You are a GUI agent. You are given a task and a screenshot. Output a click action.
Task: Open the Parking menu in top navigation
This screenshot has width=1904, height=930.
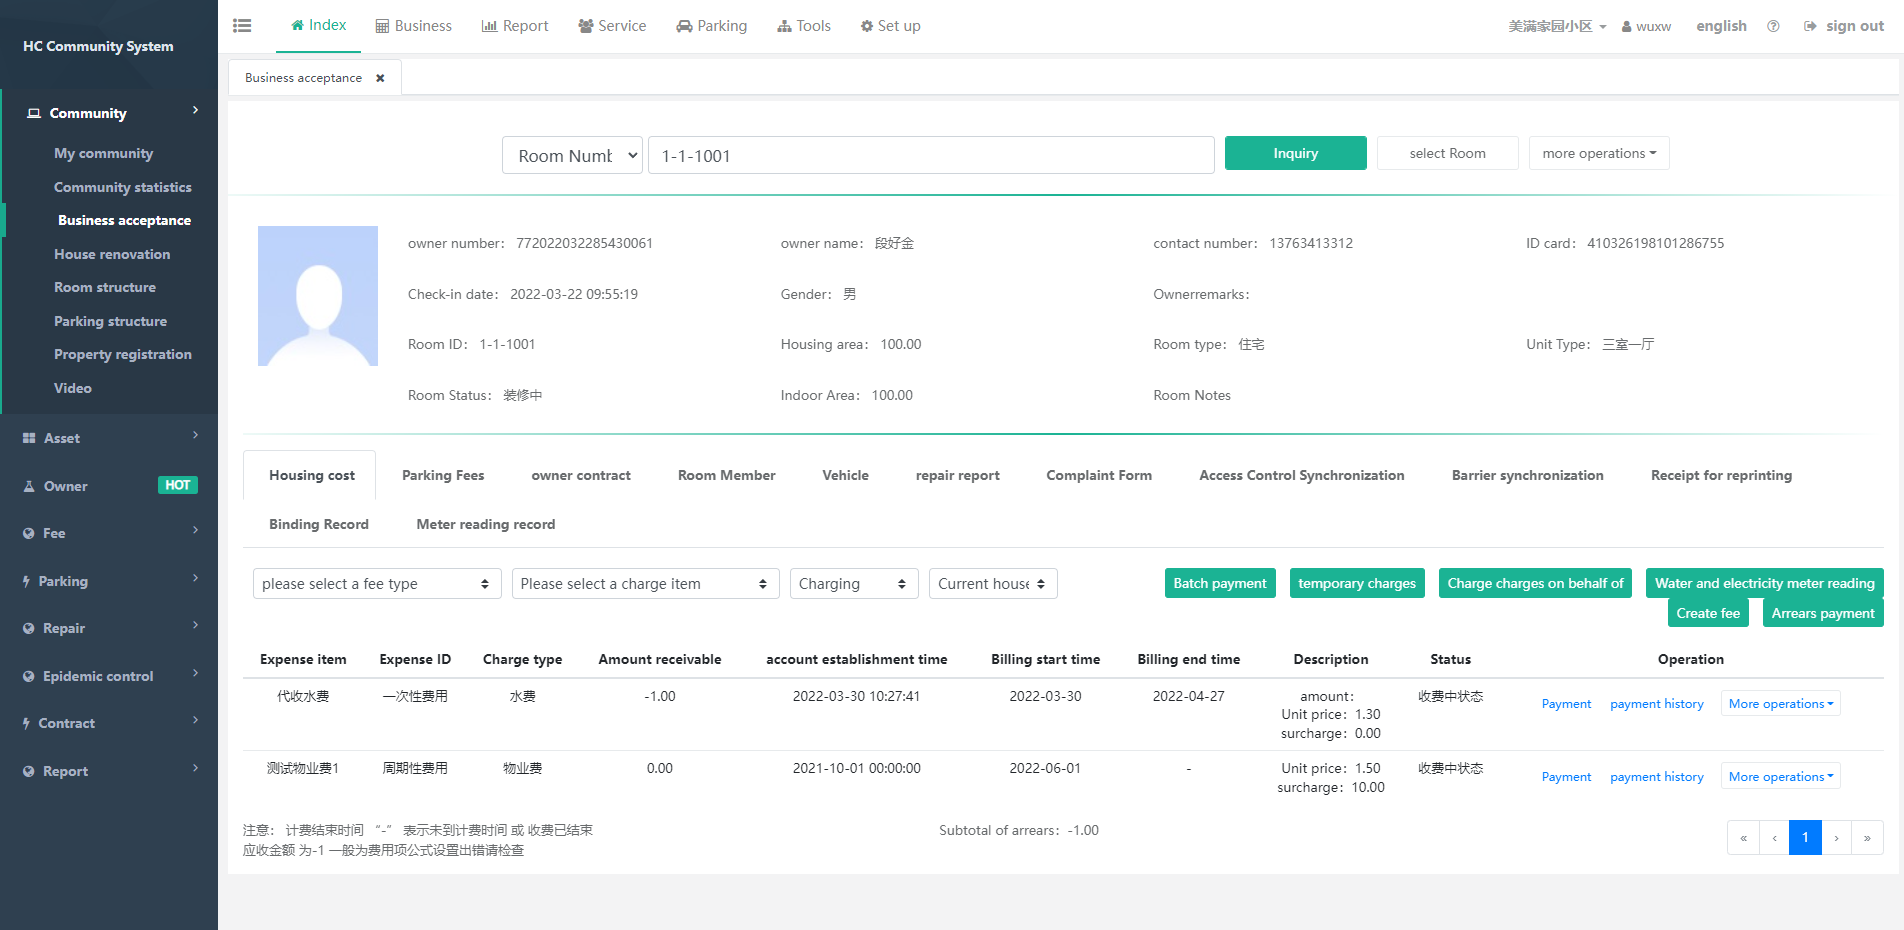(x=712, y=26)
